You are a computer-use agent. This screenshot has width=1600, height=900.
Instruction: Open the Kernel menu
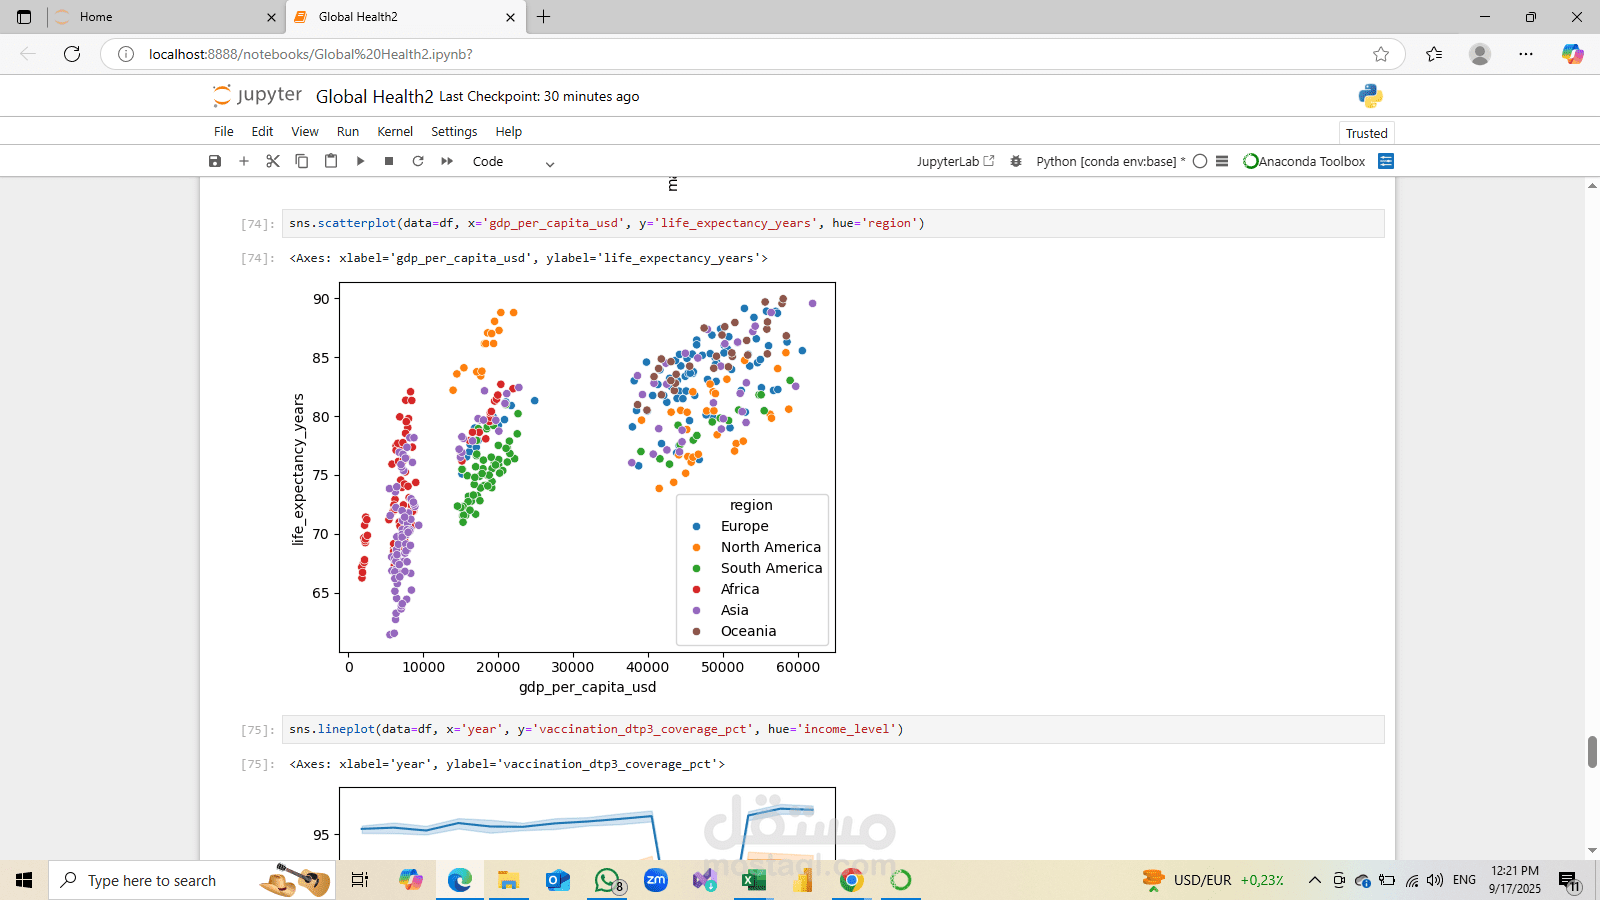point(395,132)
